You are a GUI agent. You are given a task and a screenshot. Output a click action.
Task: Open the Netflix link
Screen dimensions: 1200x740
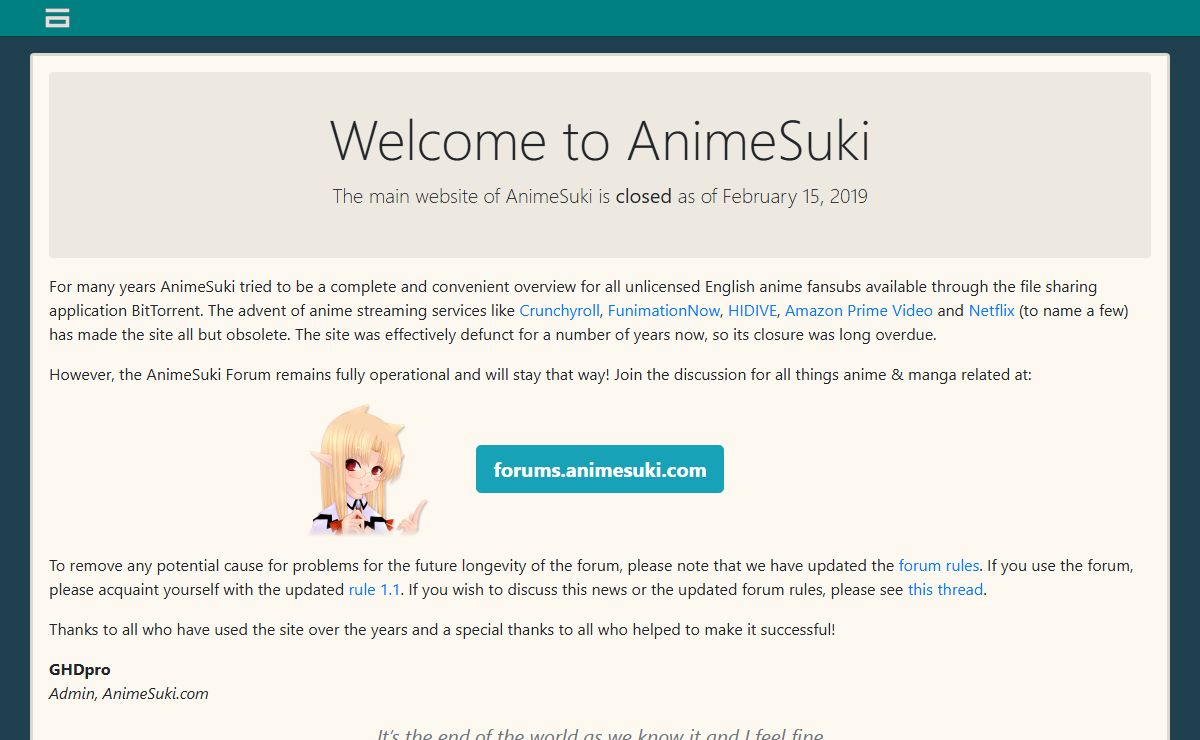click(991, 311)
